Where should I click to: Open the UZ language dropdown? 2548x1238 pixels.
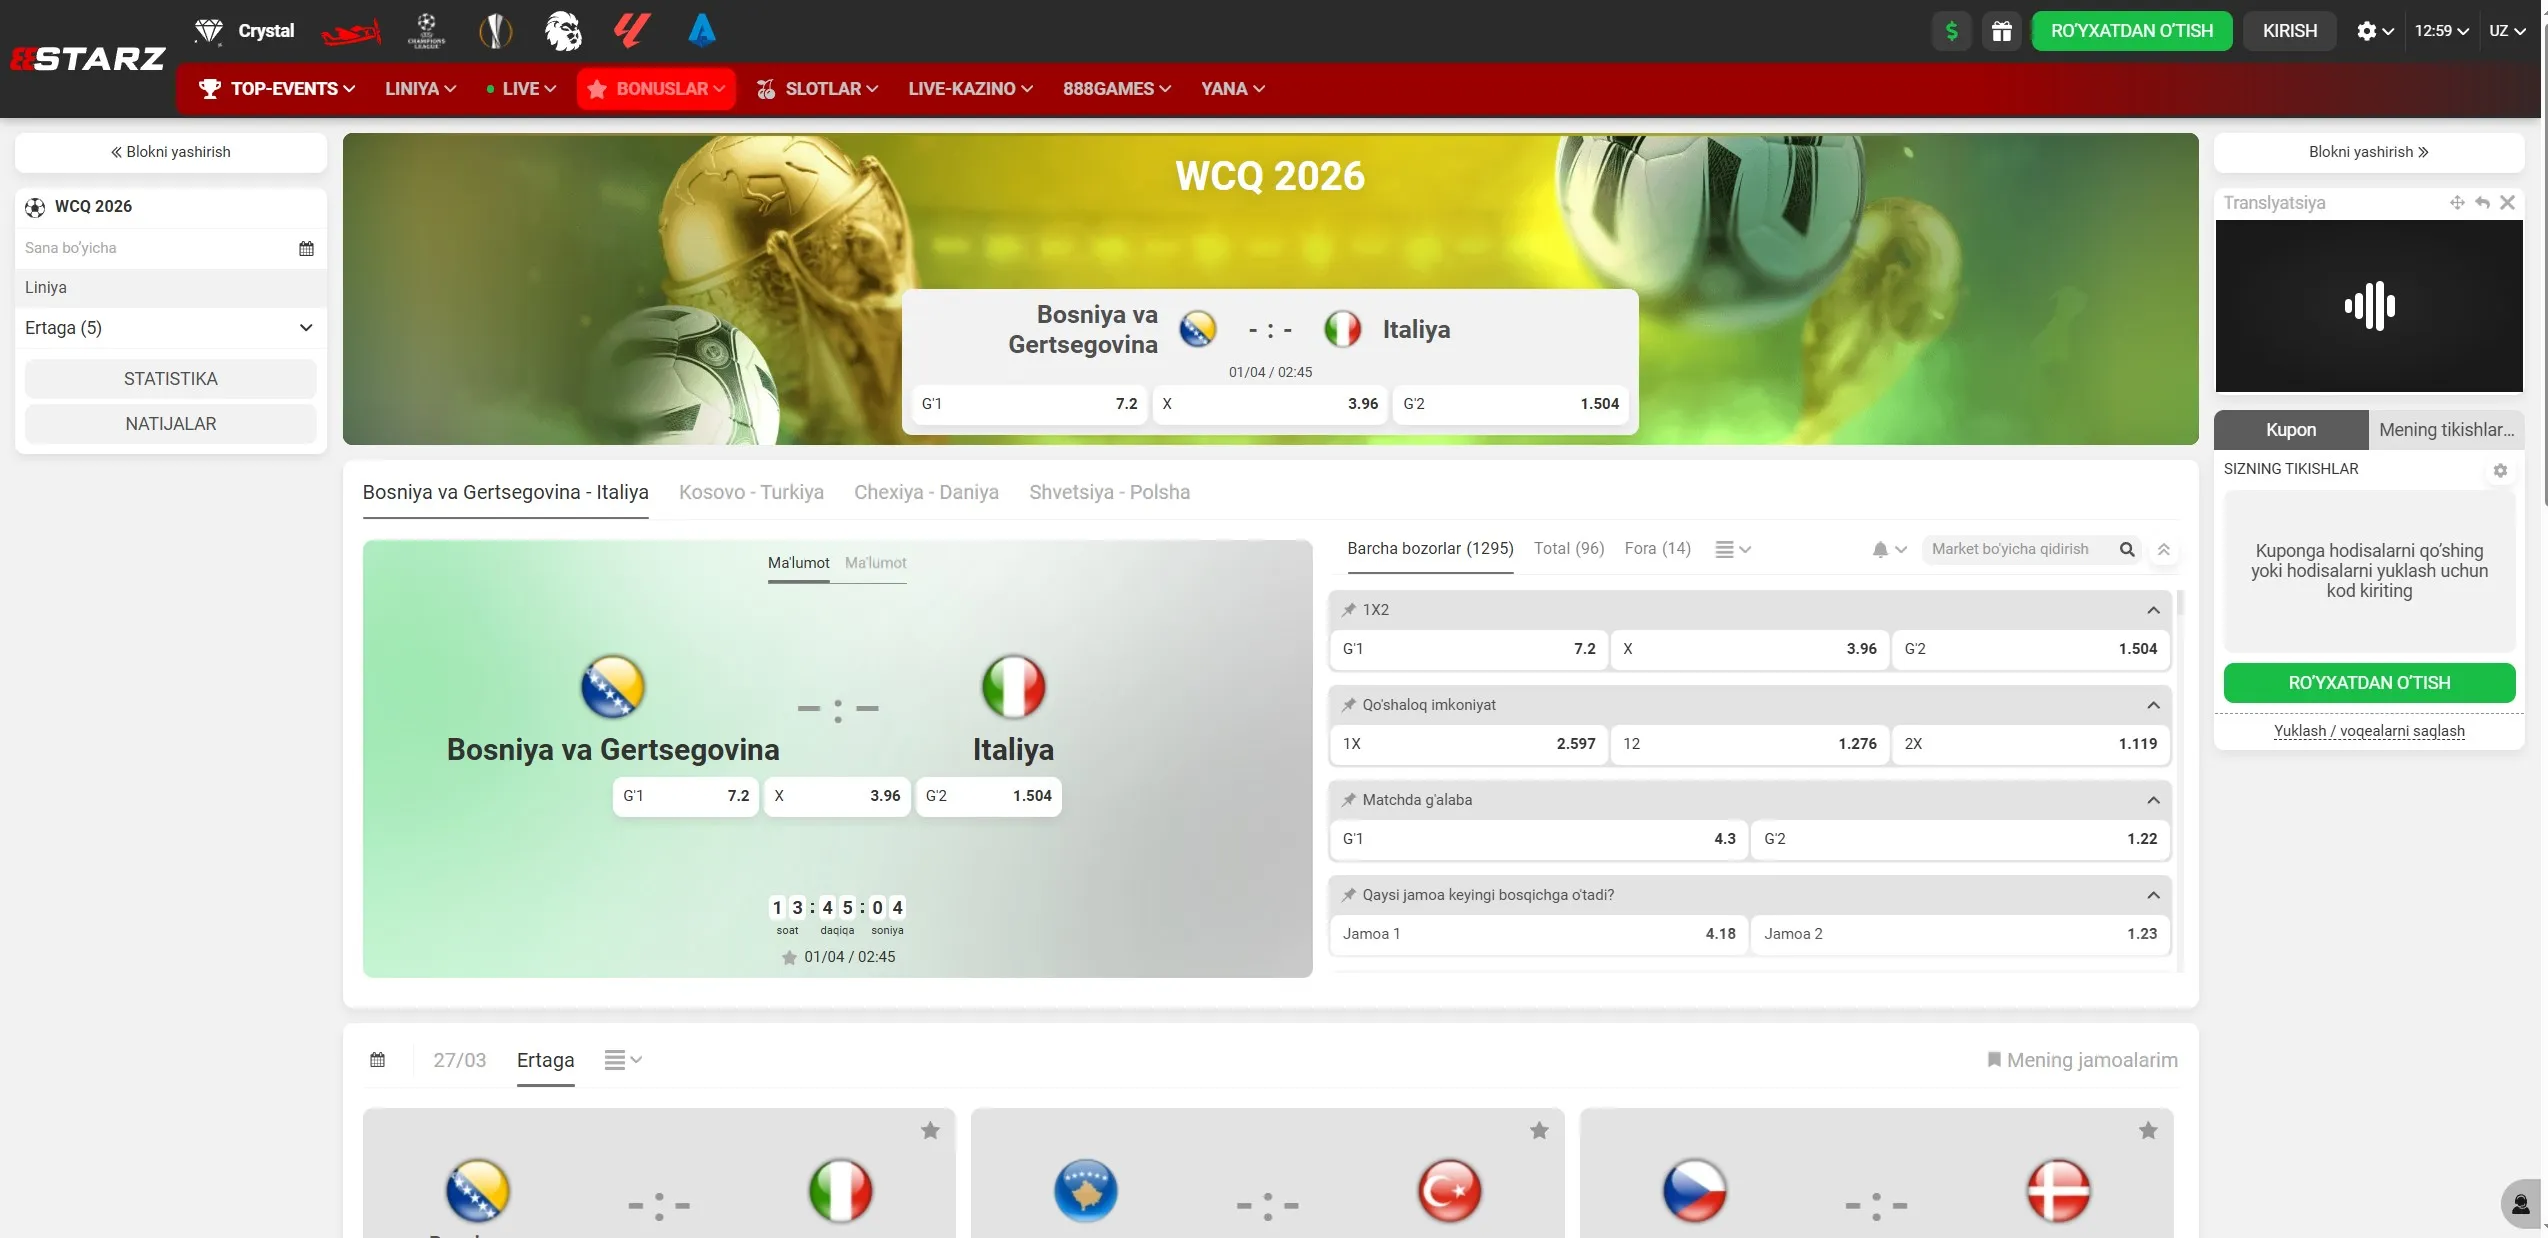point(2507,31)
